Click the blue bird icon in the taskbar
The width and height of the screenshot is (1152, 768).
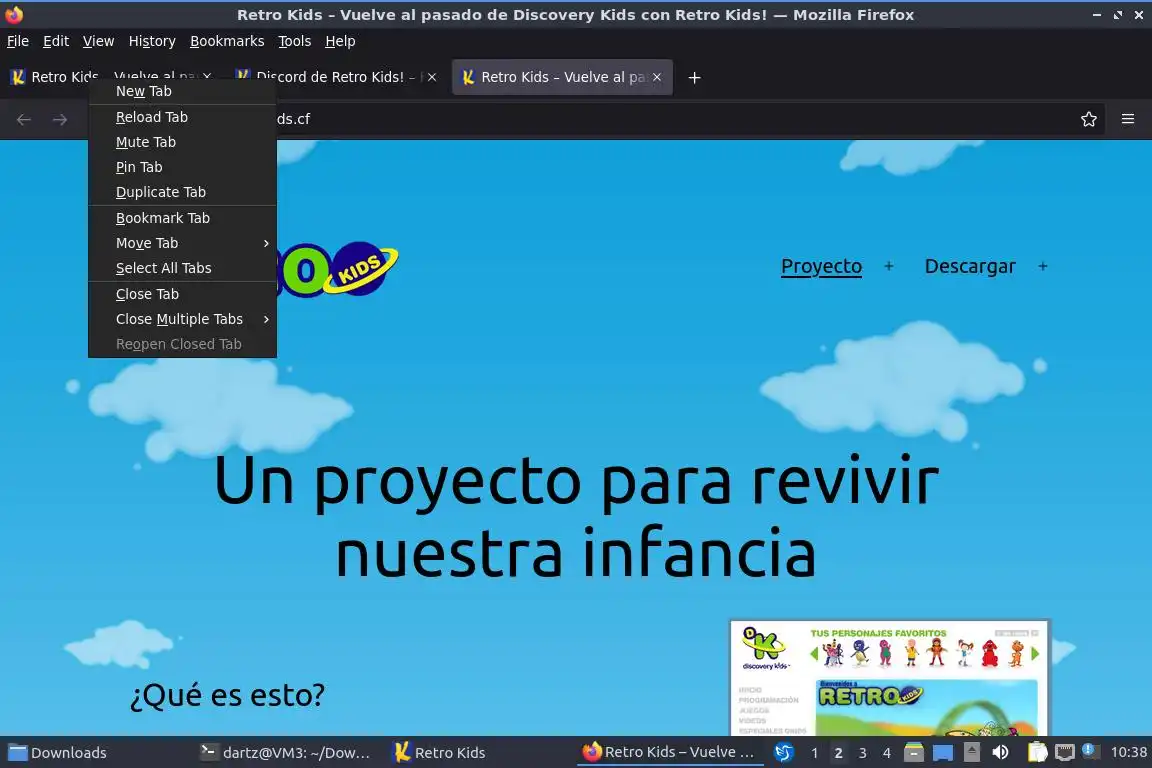pos(784,753)
